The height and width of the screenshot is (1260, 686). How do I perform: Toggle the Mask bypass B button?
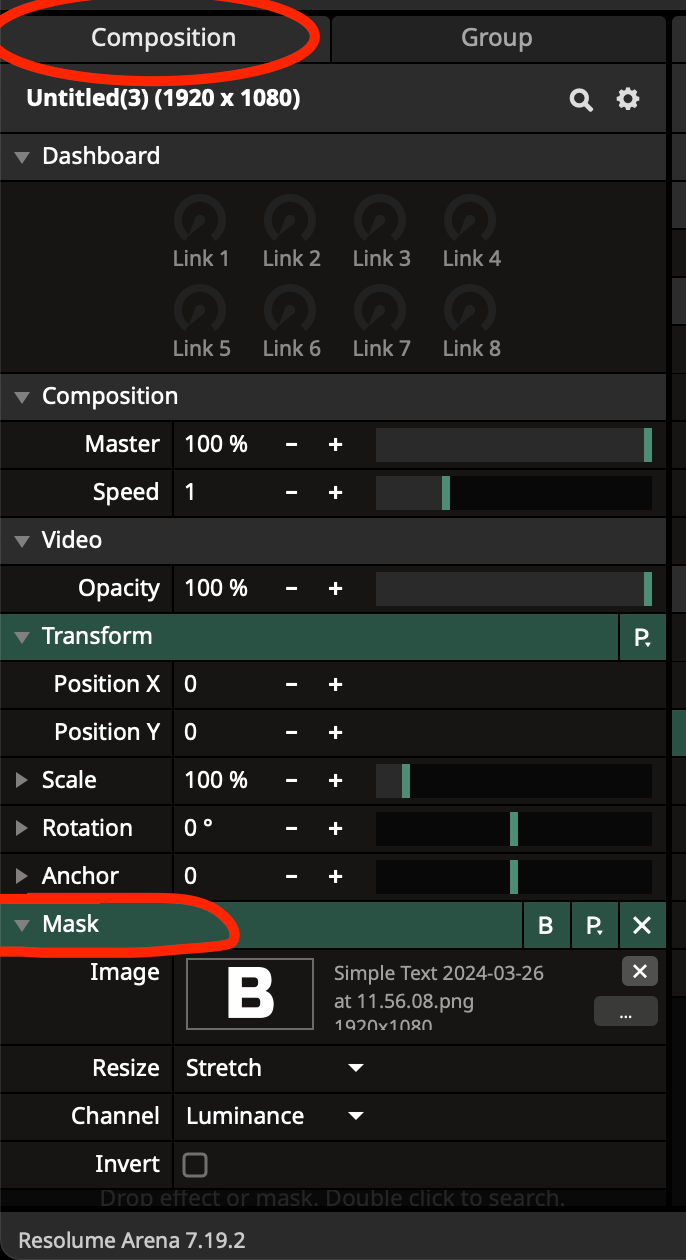pyautogui.click(x=546, y=925)
